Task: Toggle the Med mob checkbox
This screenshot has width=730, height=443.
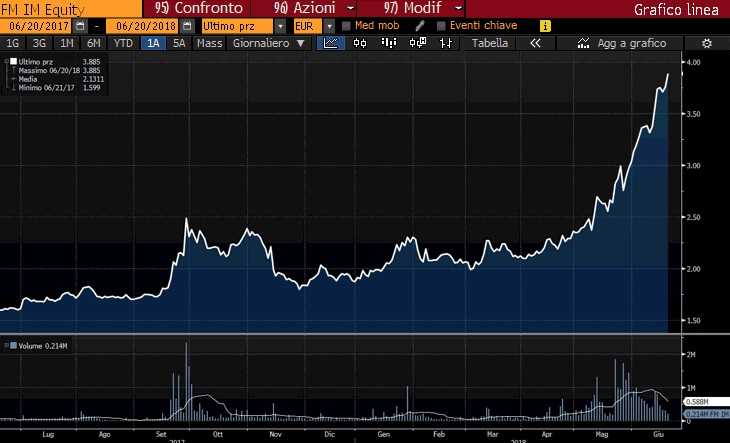Action: [346, 26]
